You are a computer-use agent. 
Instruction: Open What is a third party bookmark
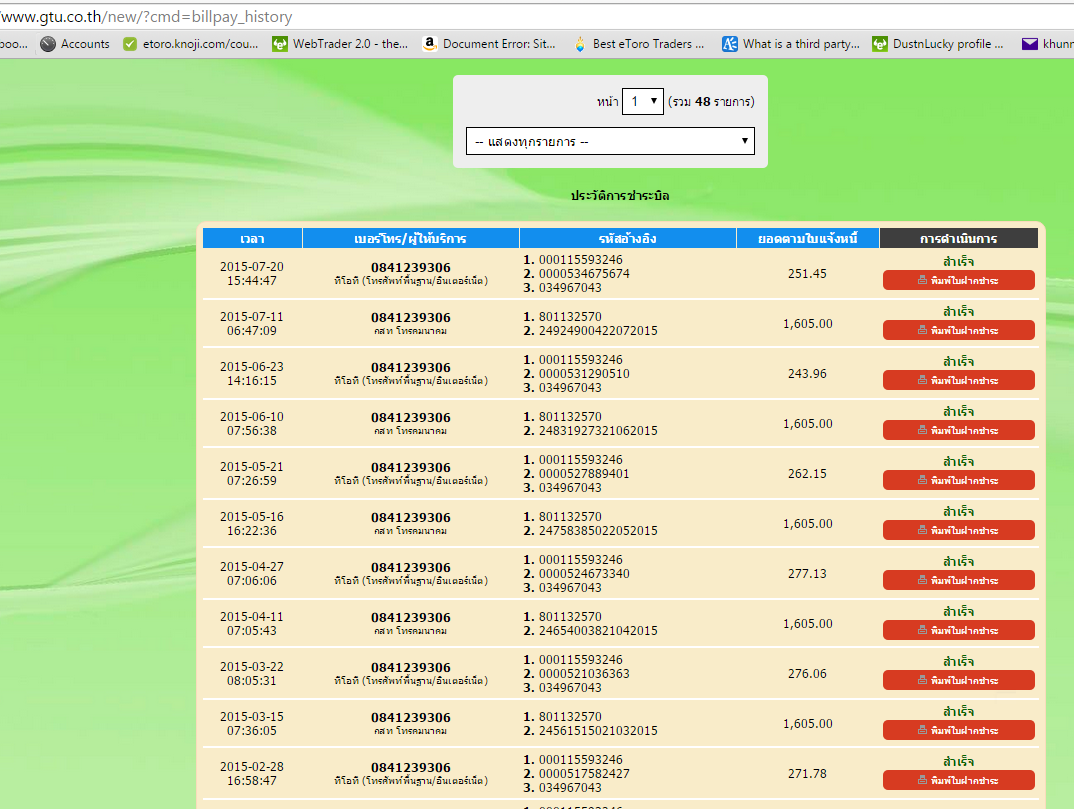791,44
